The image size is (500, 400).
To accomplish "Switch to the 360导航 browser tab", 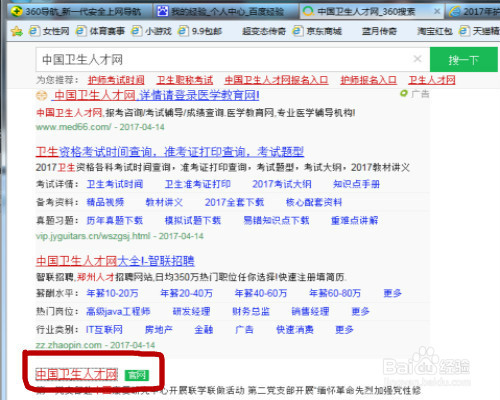I will tap(78, 11).
